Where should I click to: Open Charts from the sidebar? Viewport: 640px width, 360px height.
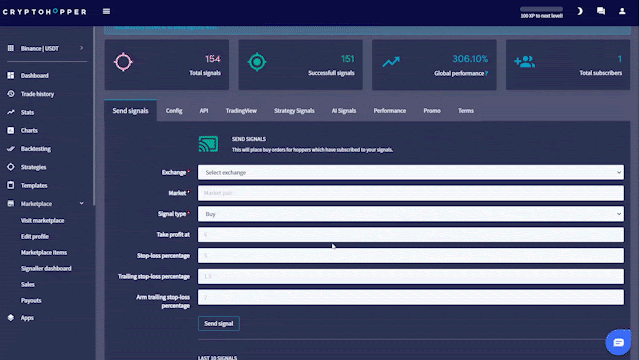pos(29,131)
